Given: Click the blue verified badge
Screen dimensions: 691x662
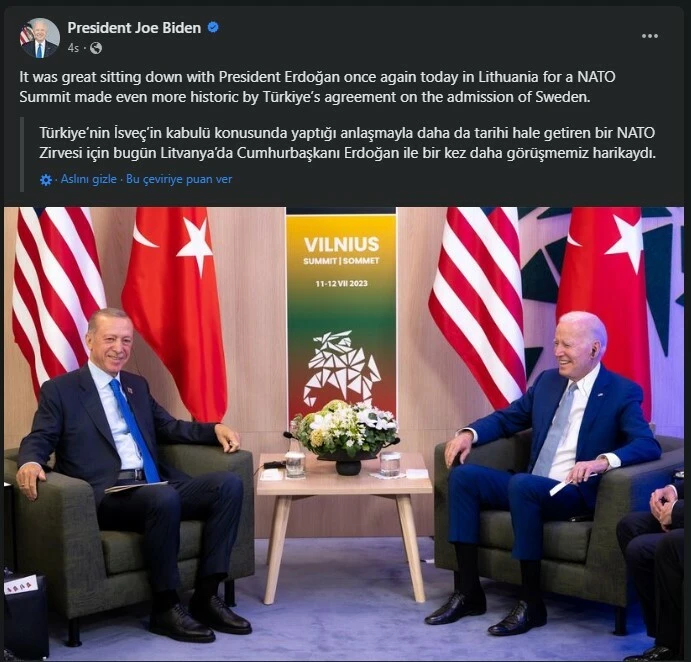Looking at the screenshot, I should 213,27.
